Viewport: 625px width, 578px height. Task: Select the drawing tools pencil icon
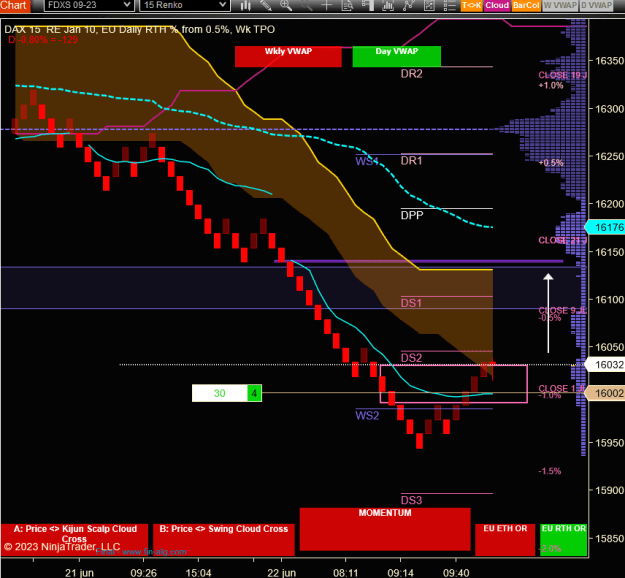click(265, 5)
